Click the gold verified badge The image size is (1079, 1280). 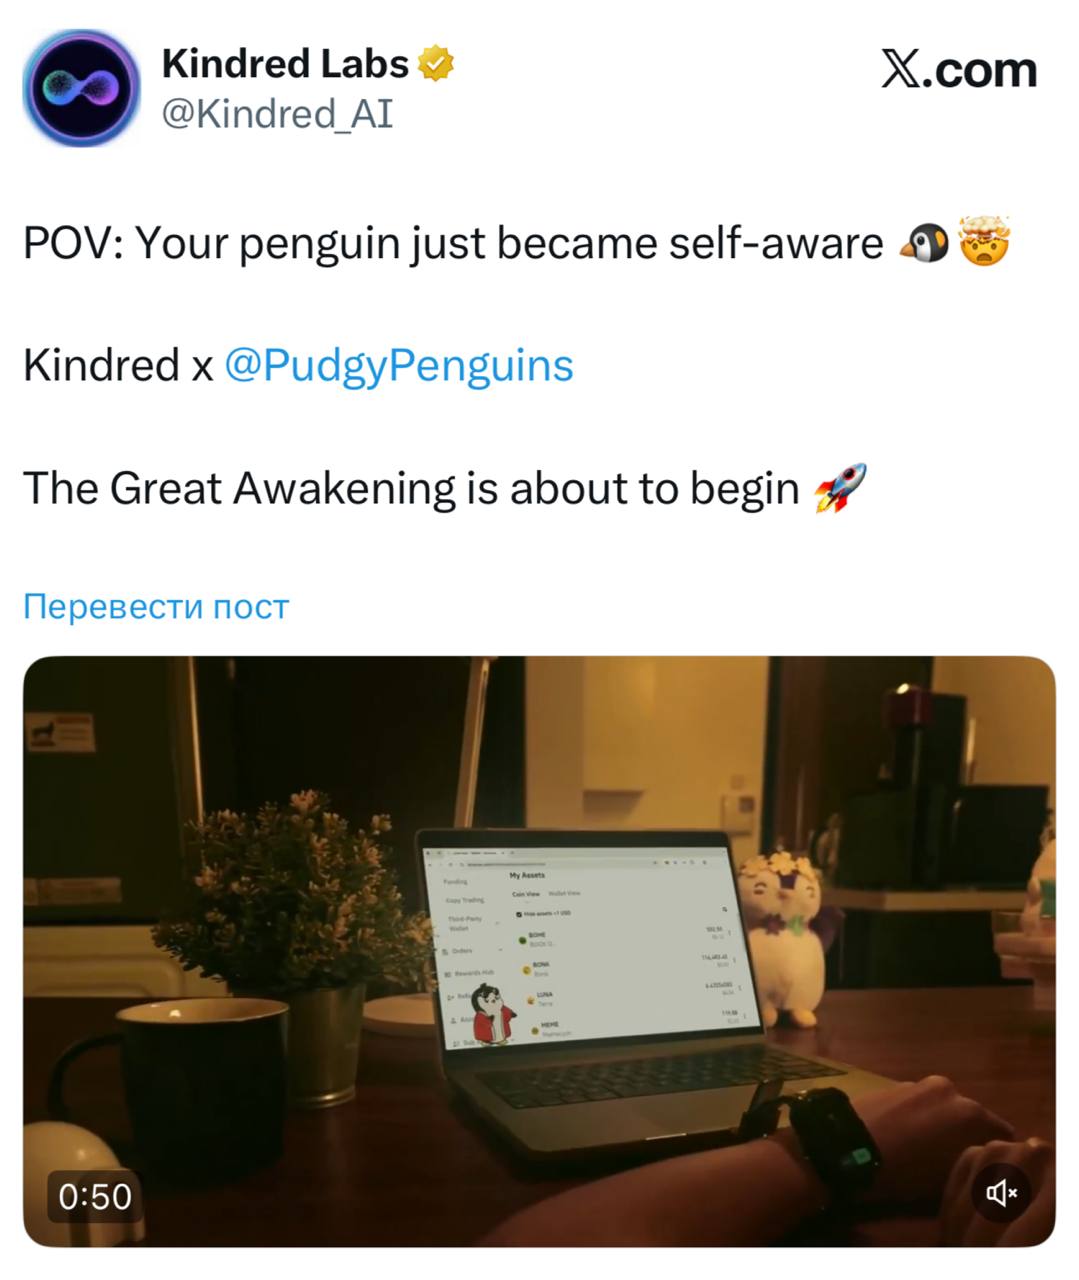(435, 64)
